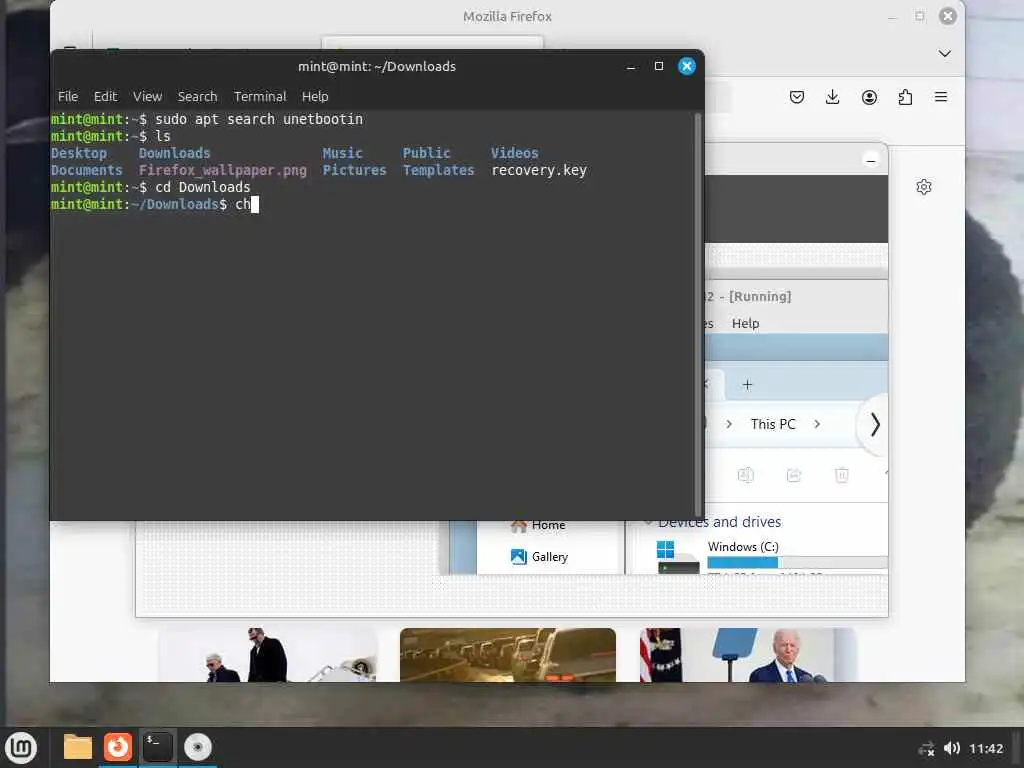Viewport: 1024px width, 768px height.
Task: Click Videos entry in terminal listing
Action: pos(515,153)
